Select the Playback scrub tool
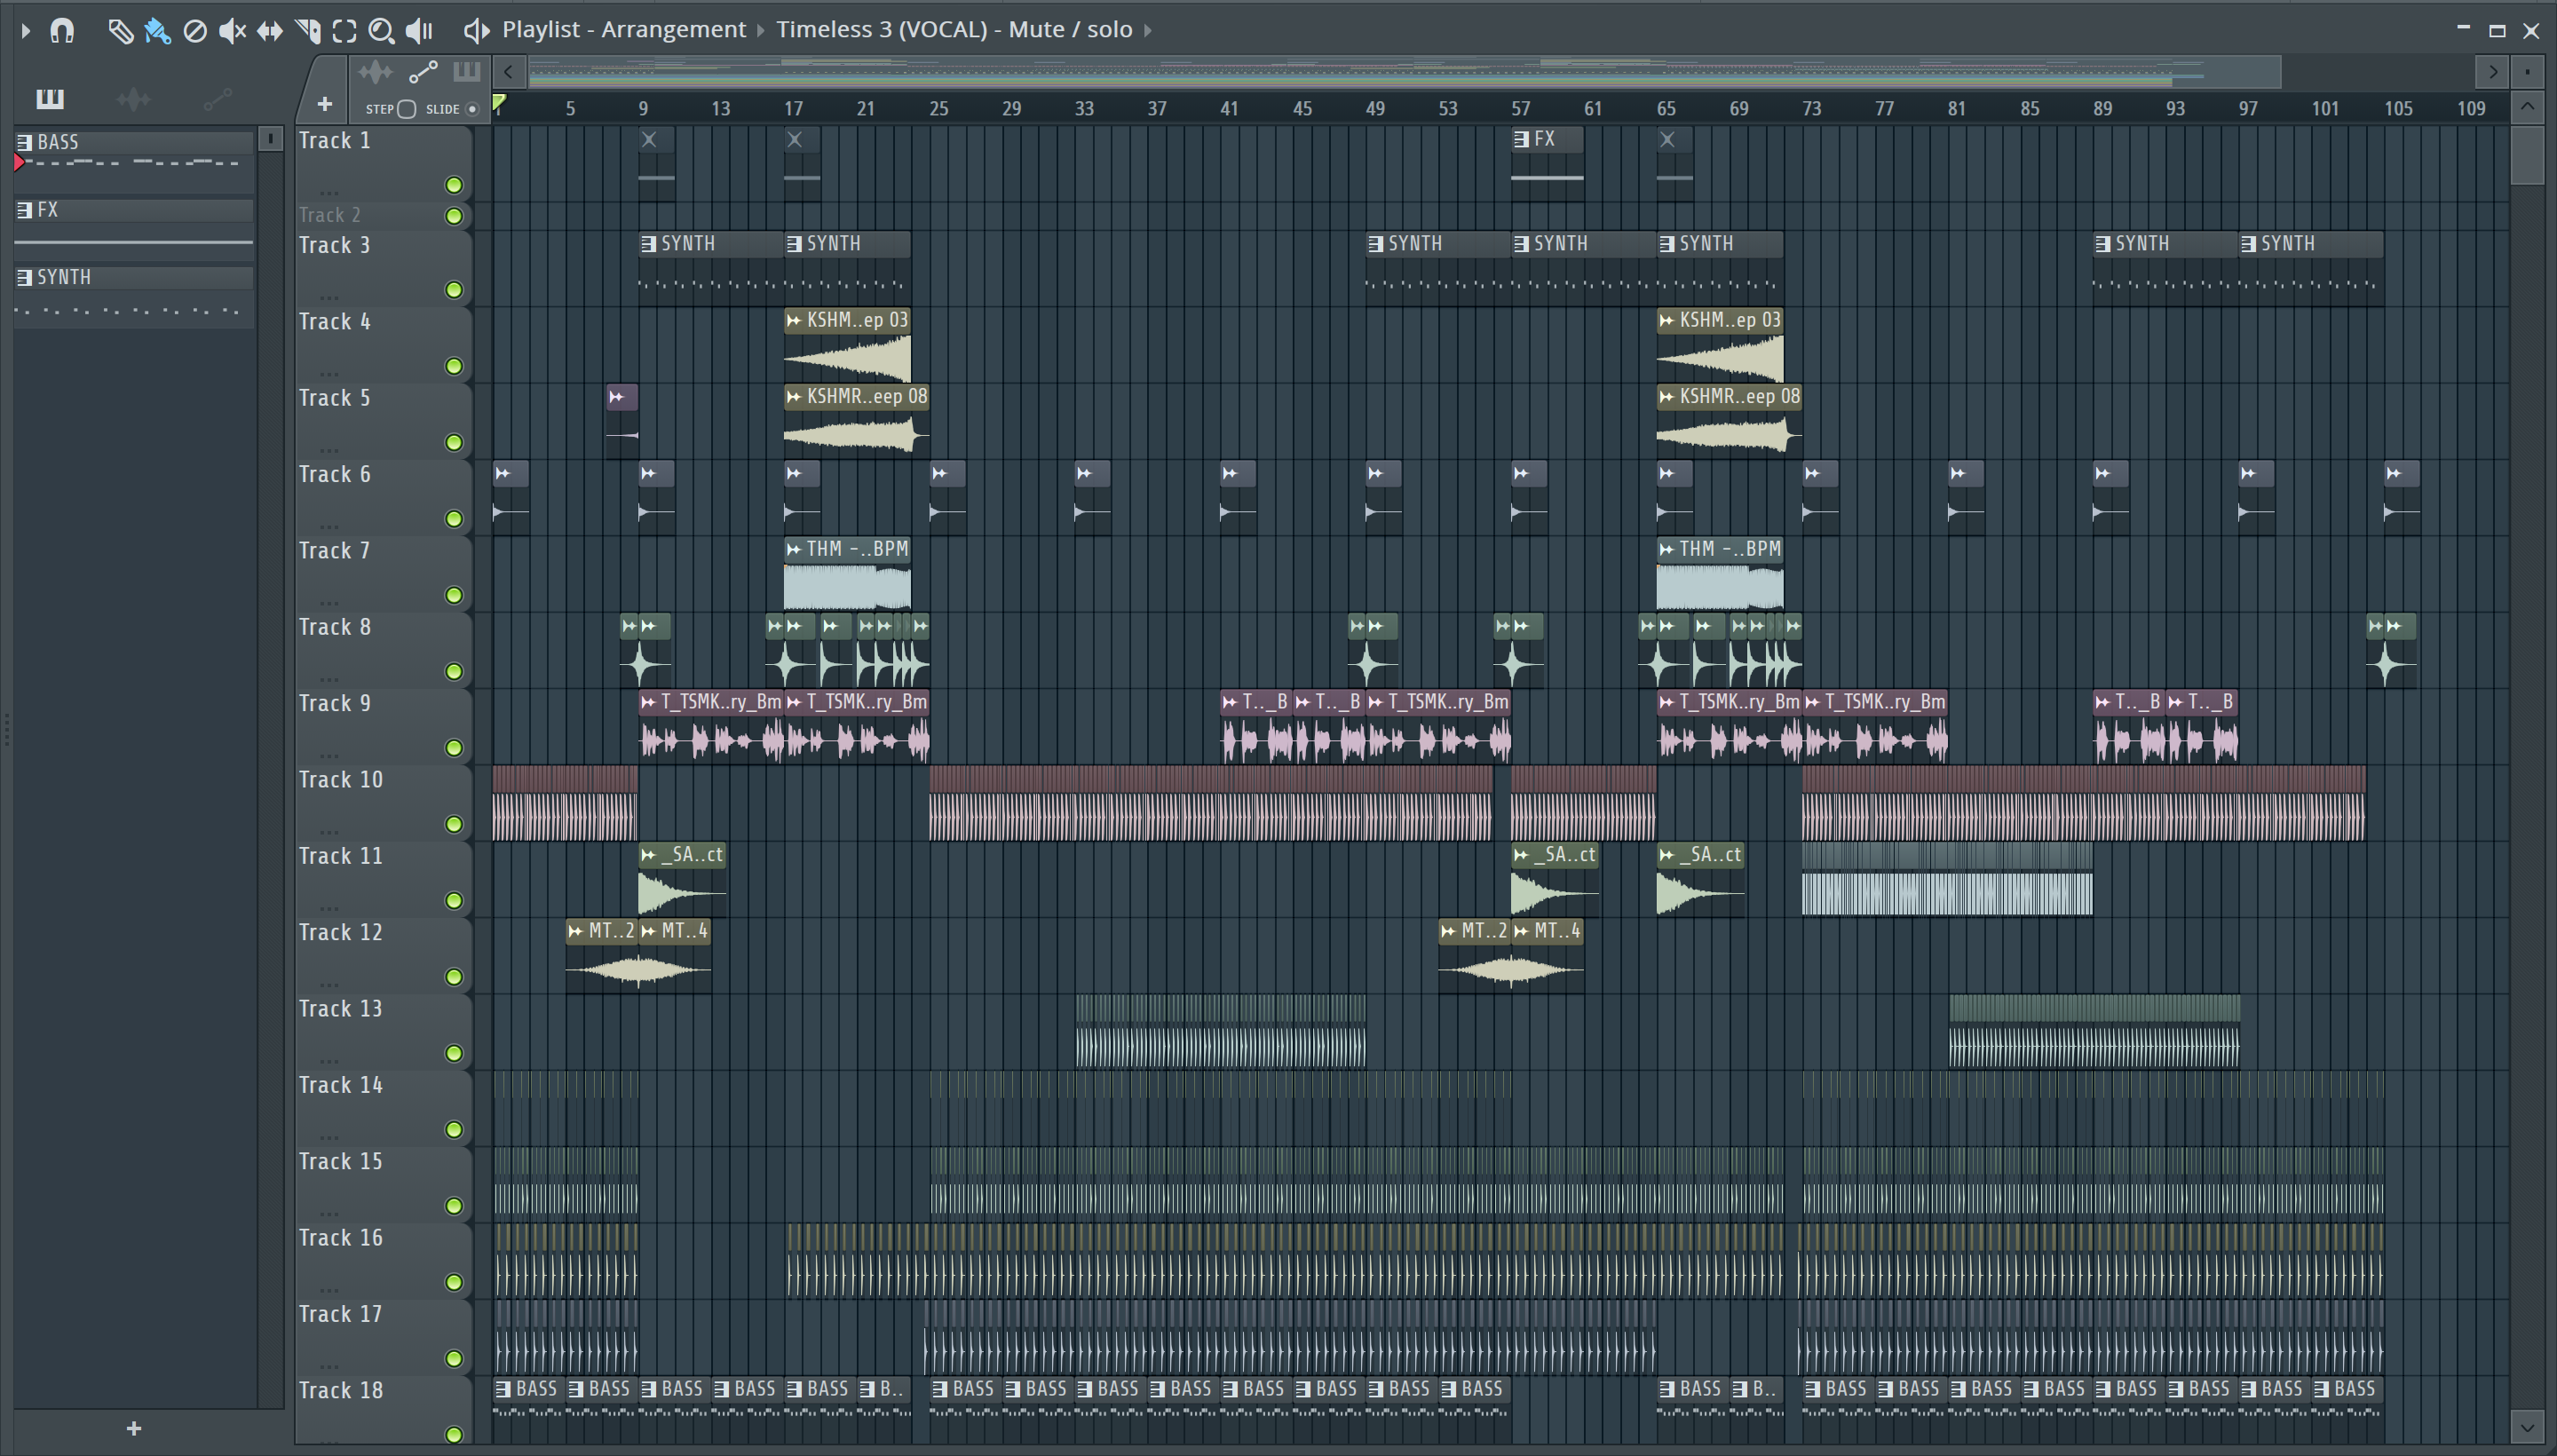This screenshot has width=2557, height=1456. (419, 31)
